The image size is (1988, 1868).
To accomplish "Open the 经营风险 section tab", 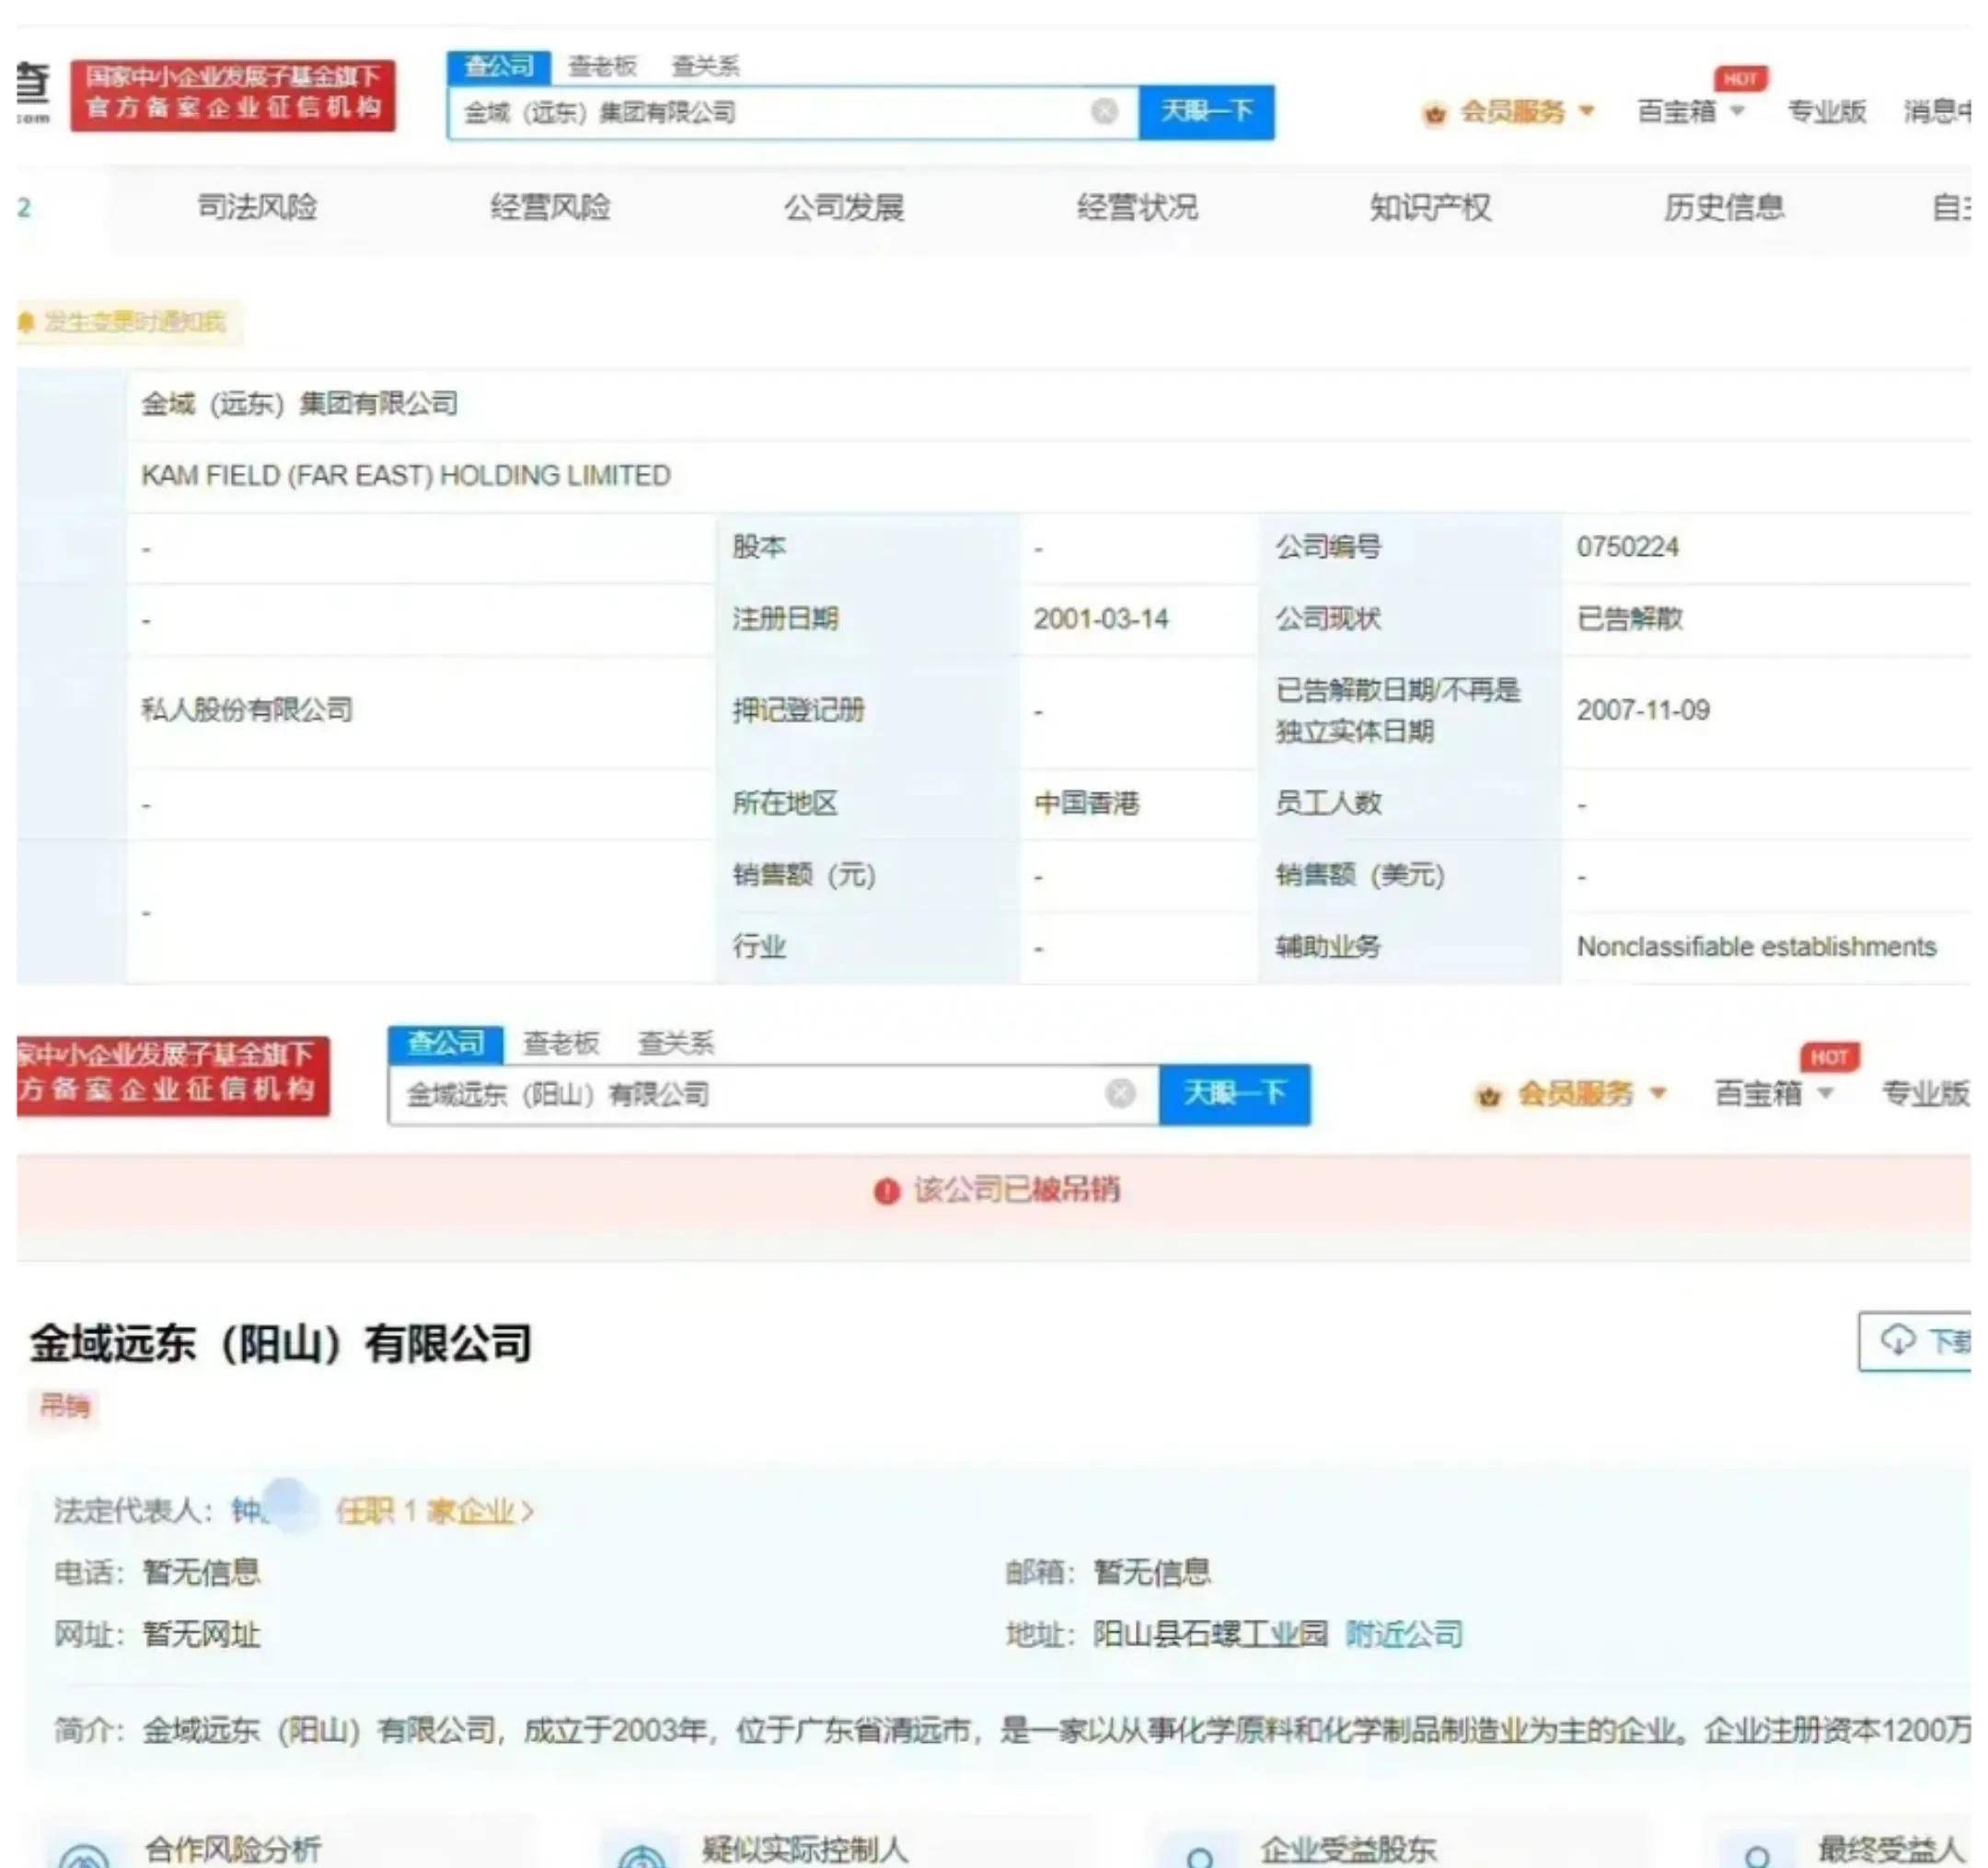I will (x=550, y=207).
